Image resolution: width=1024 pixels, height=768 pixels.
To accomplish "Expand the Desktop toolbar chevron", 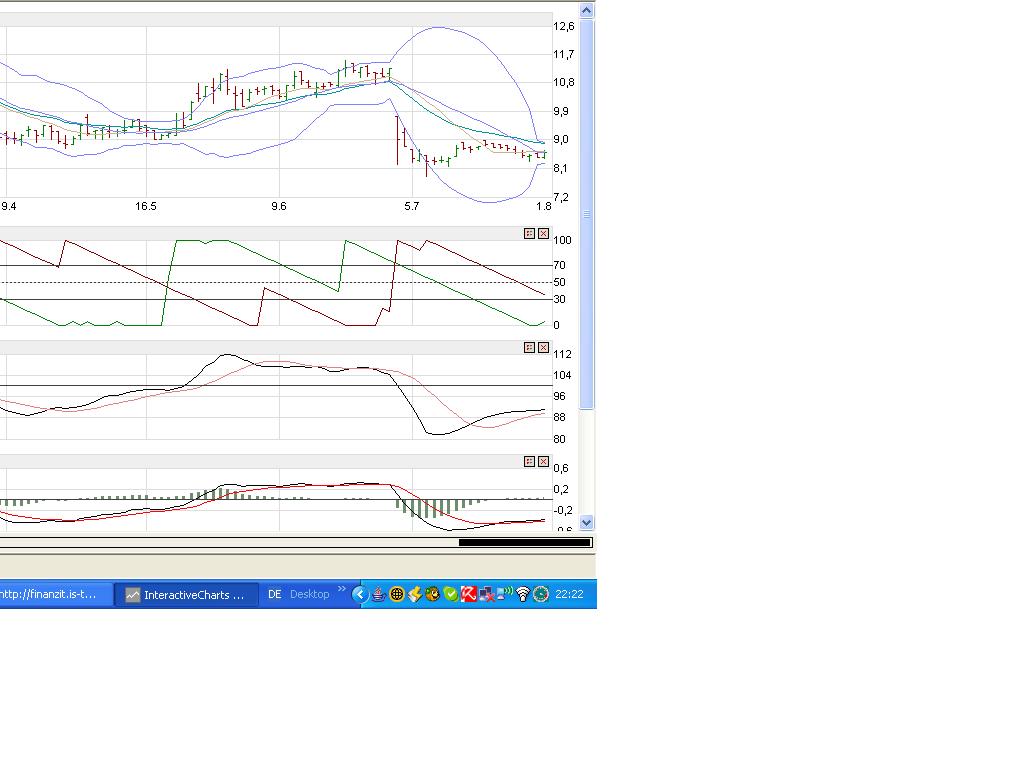I will coord(342,590).
